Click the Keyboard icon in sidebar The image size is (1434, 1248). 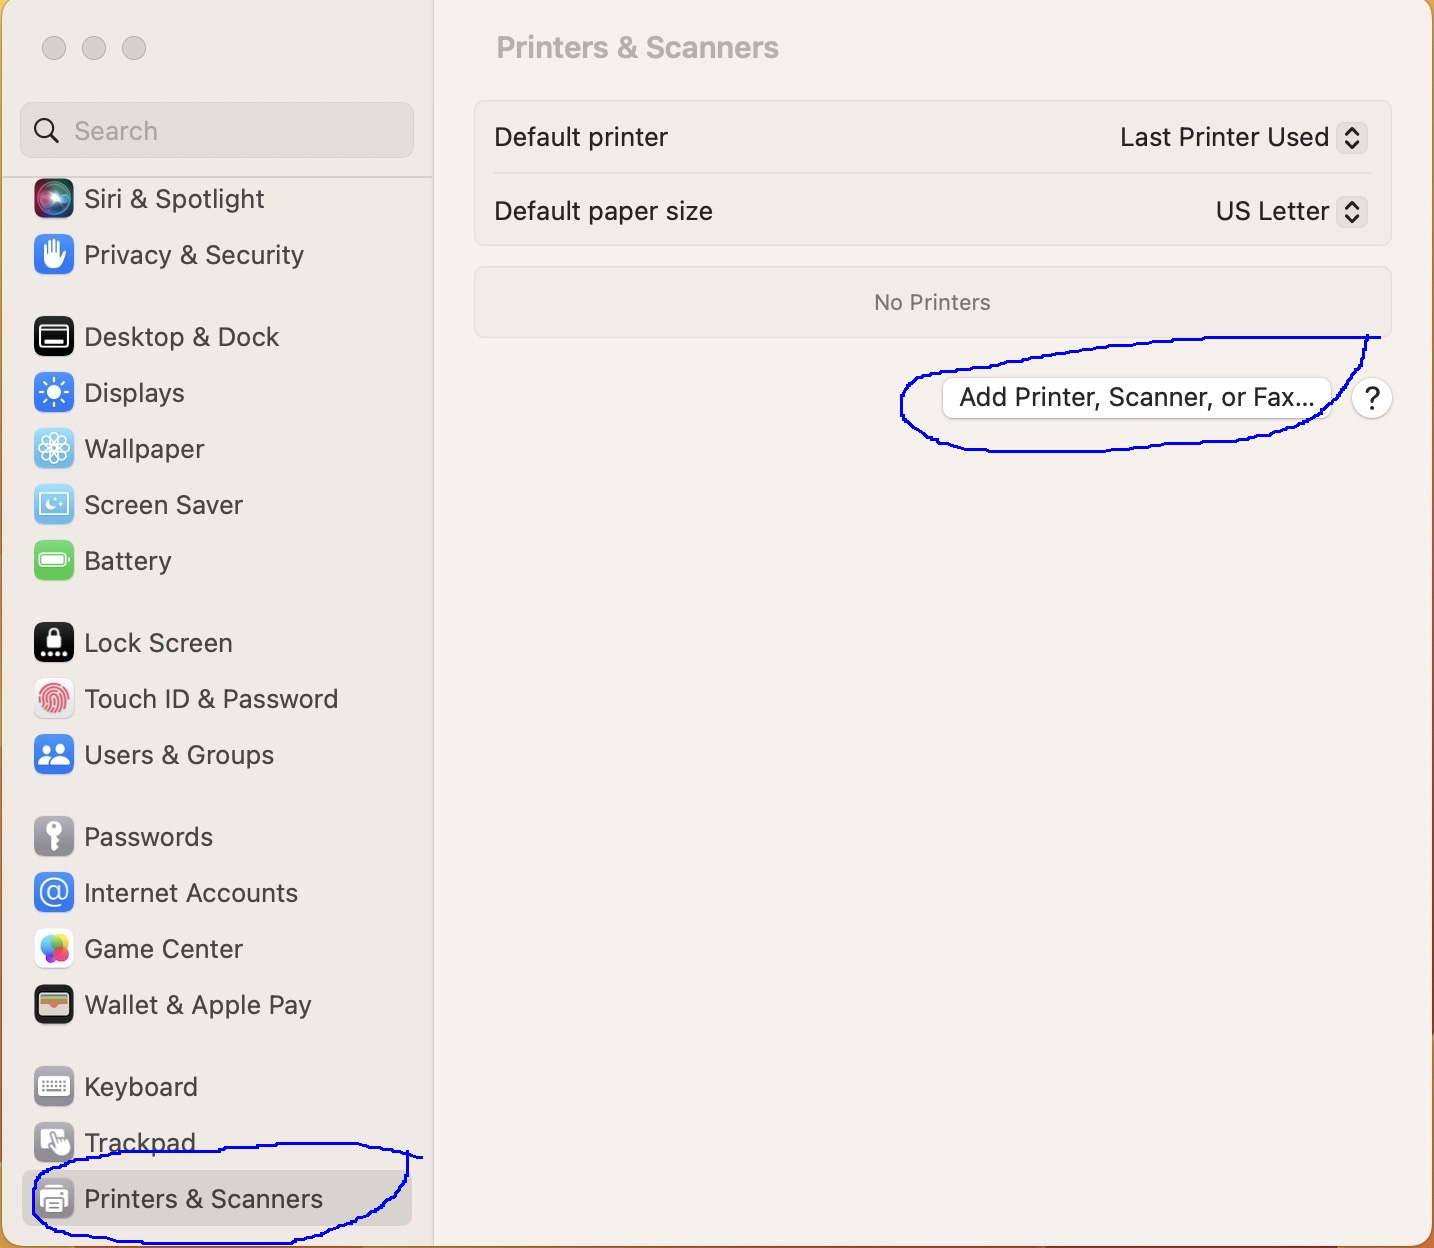tap(53, 1087)
